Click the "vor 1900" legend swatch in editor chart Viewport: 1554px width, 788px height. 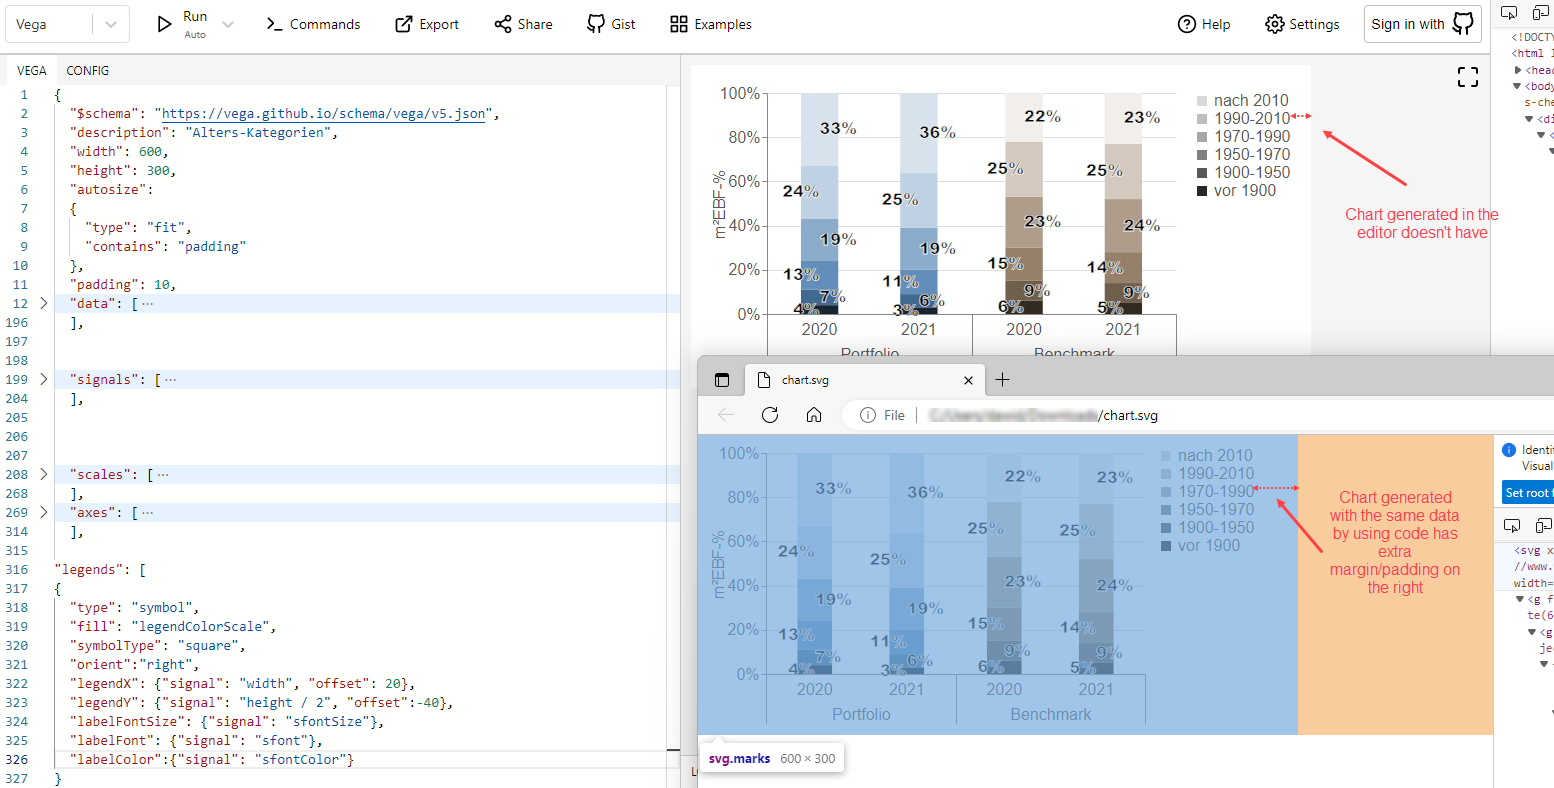[1202, 191]
